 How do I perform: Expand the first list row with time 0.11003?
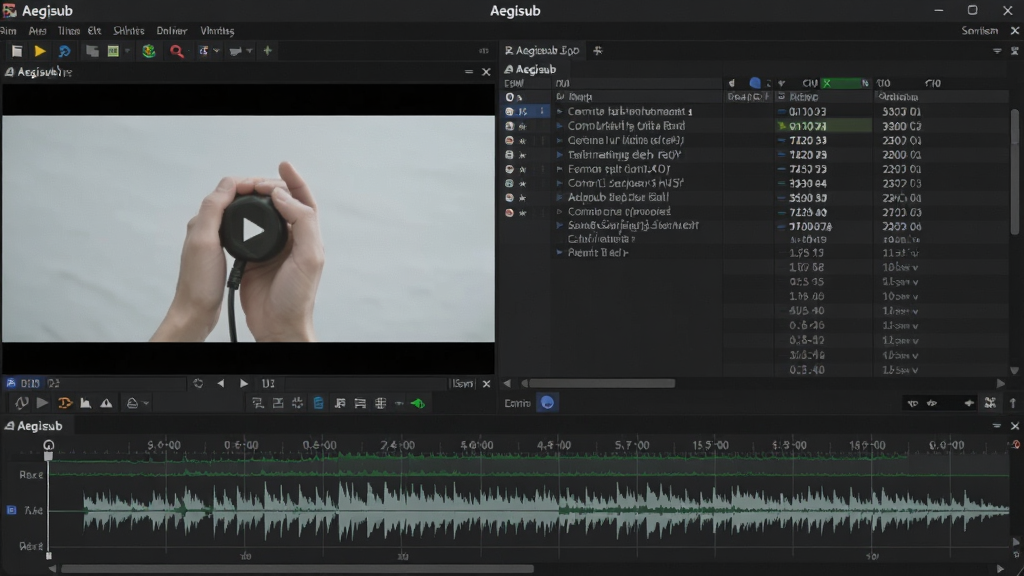pyautogui.click(x=559, y=112)
